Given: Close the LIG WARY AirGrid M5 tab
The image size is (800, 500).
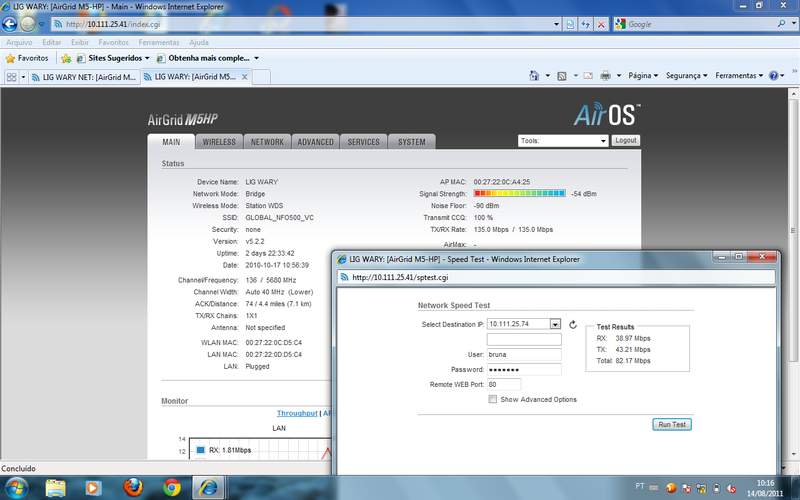Looking at the screenshot, I should click(244, 77).
